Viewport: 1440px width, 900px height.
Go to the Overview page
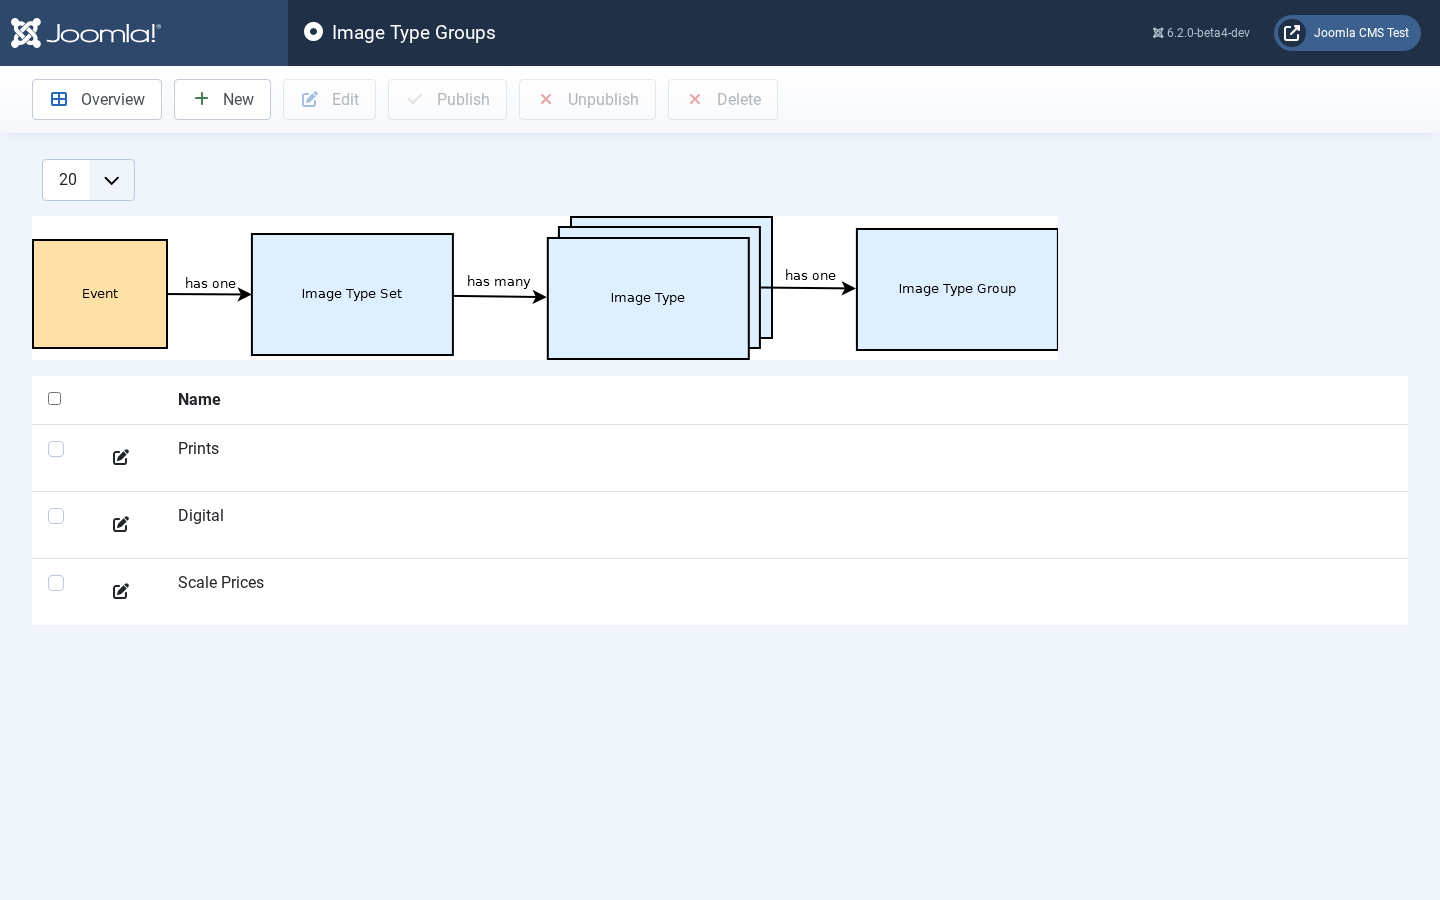(x=97, y=100)
